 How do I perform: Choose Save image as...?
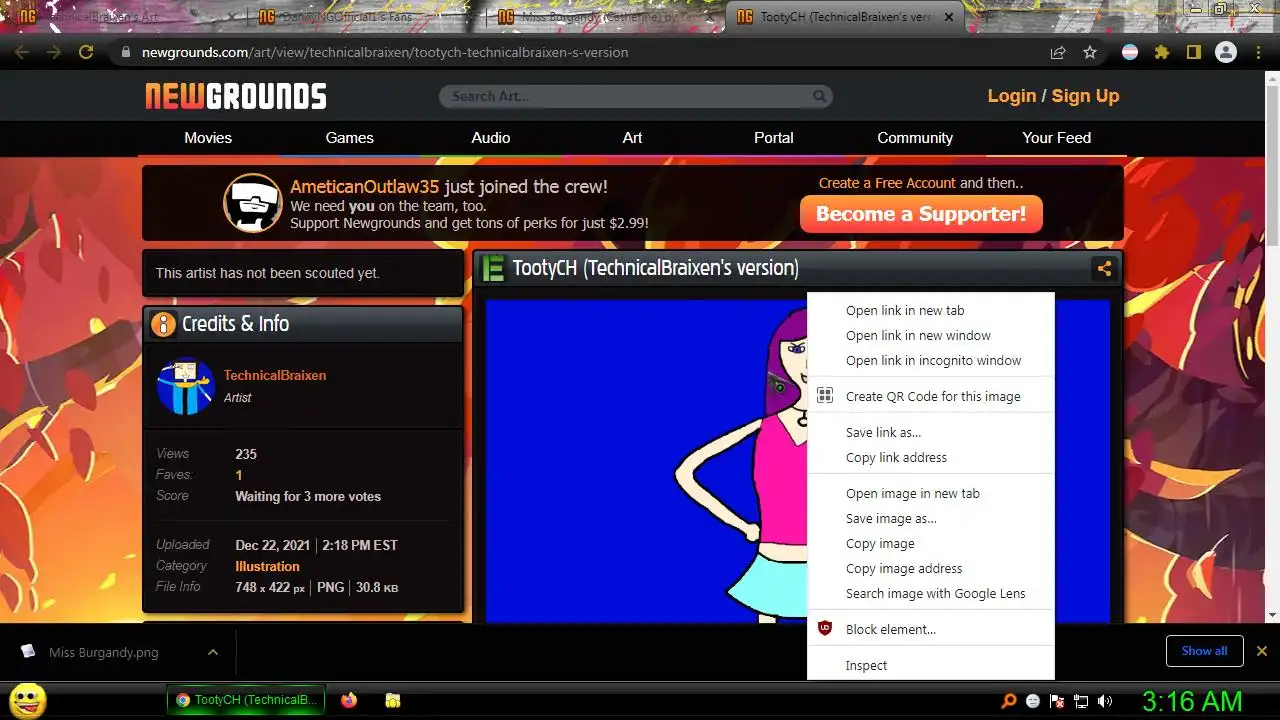[930, 518]
